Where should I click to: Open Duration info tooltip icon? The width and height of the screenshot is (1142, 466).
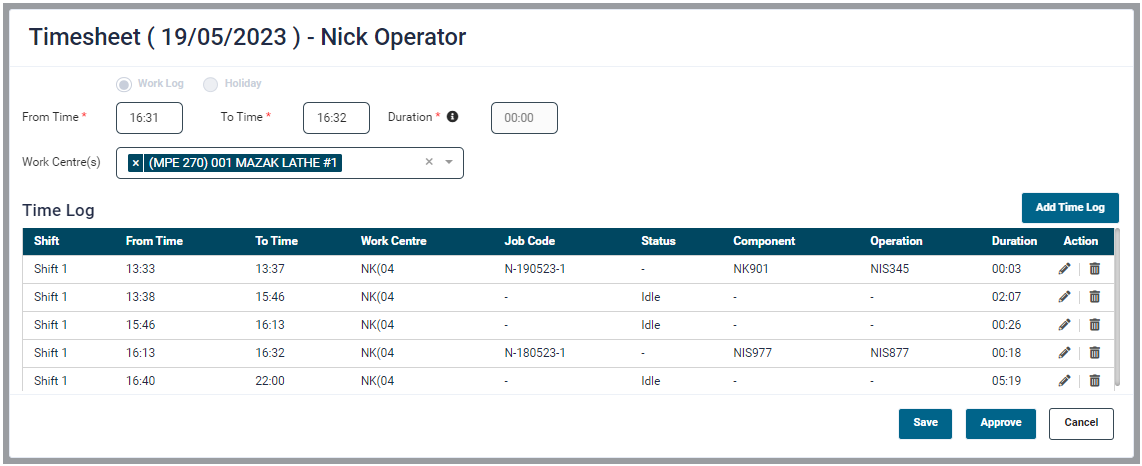452,117
